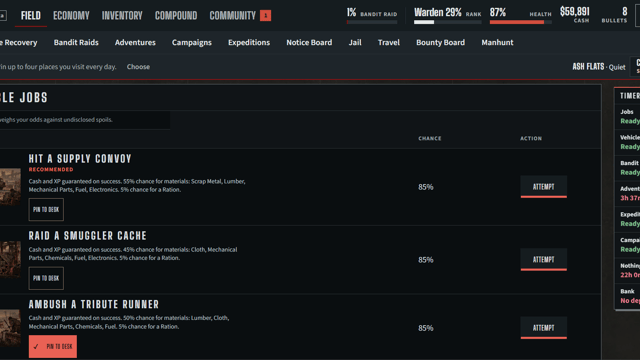This screenshot has width=640, height=360.
Task: Click the Ash Flats location label
Action: tap(588, 67)
